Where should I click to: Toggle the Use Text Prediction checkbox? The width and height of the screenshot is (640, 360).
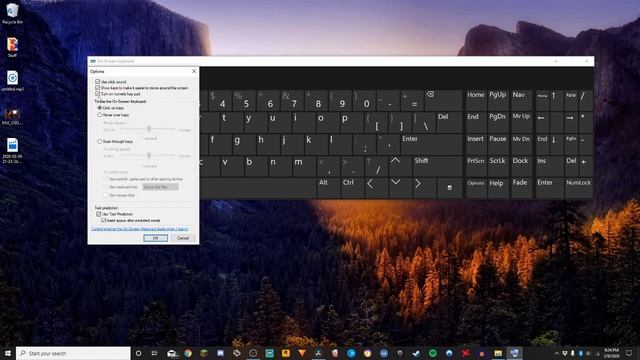(x=98, y=214)
